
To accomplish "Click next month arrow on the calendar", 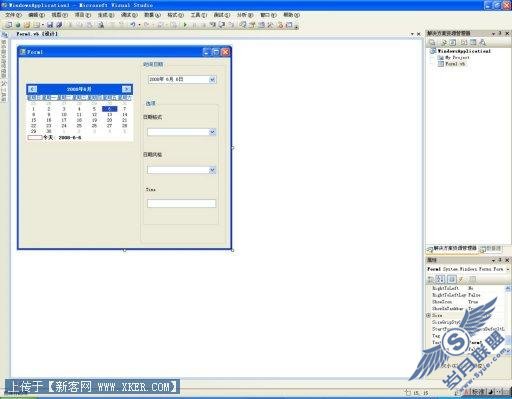I will coord(126,89).
